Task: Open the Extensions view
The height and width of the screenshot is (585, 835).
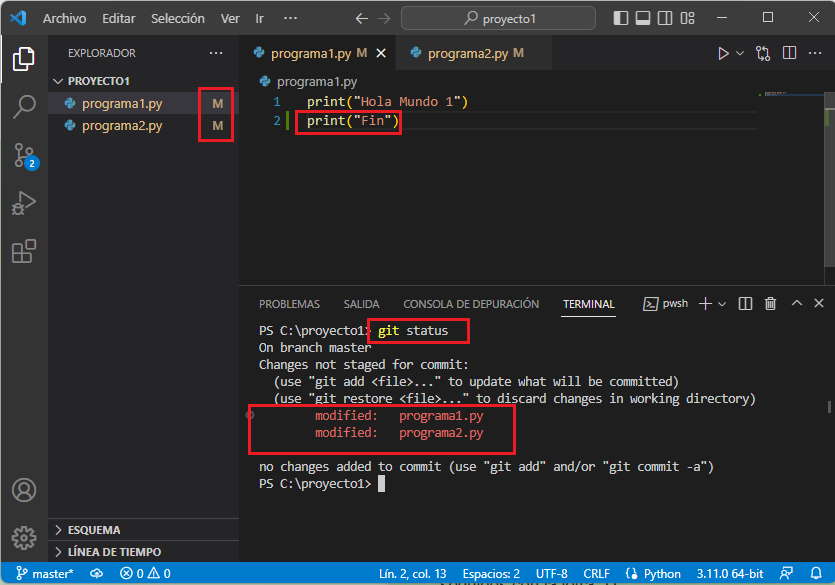Action: [23, 251]
